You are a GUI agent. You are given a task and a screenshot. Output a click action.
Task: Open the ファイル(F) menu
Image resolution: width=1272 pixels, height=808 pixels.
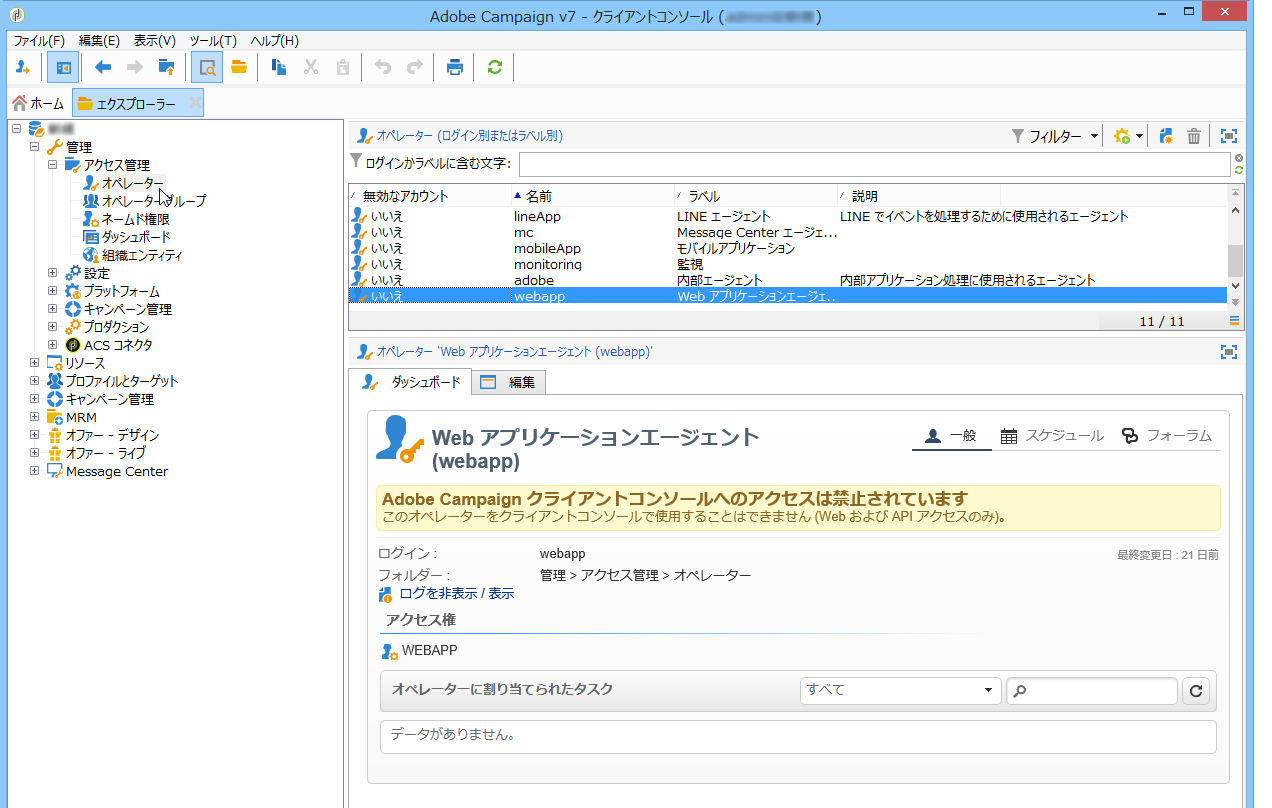39,41
